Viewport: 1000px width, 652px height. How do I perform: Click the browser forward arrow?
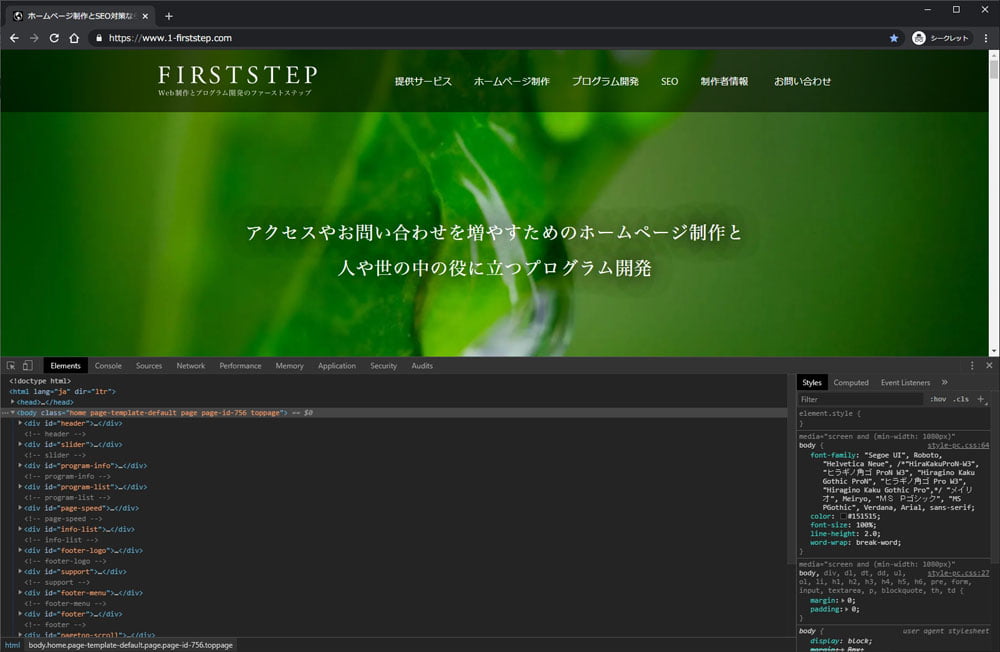click(x=34, y=38)
